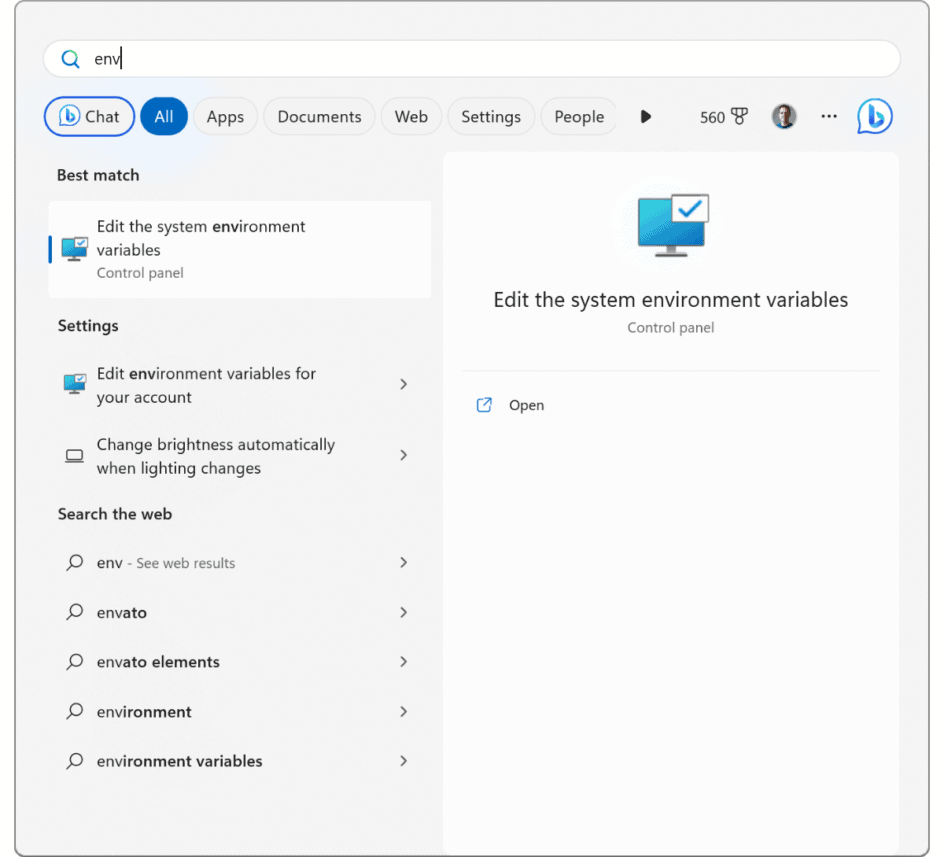Click inside the search input field
This screenshot has width=944, height=857.
coord(400,58)
